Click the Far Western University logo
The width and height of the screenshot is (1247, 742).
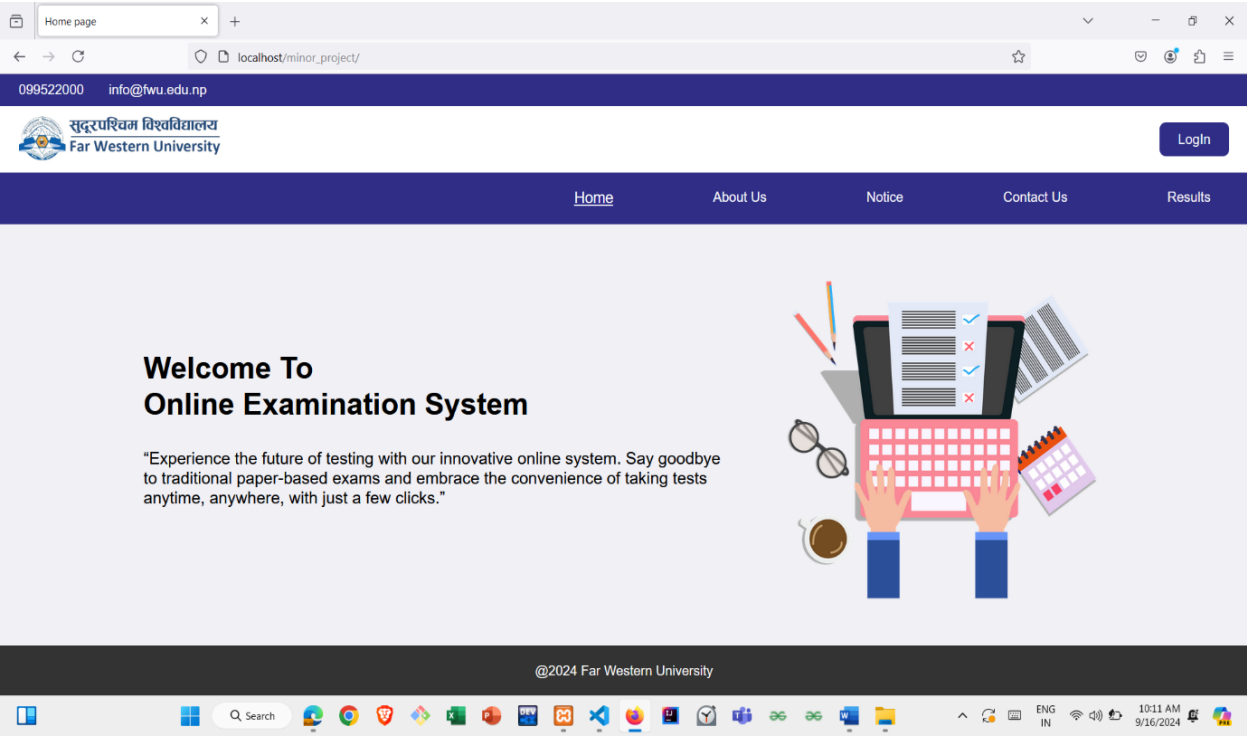coord(119,138)
